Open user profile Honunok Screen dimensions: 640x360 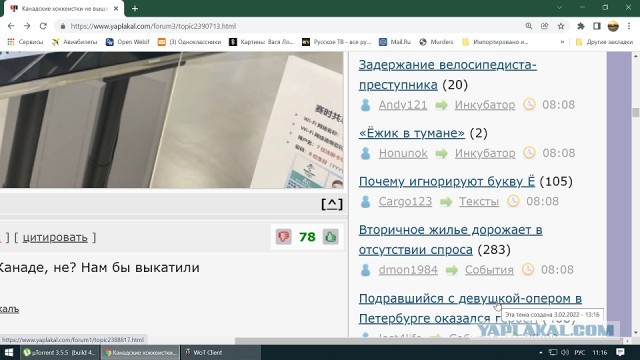403,153
